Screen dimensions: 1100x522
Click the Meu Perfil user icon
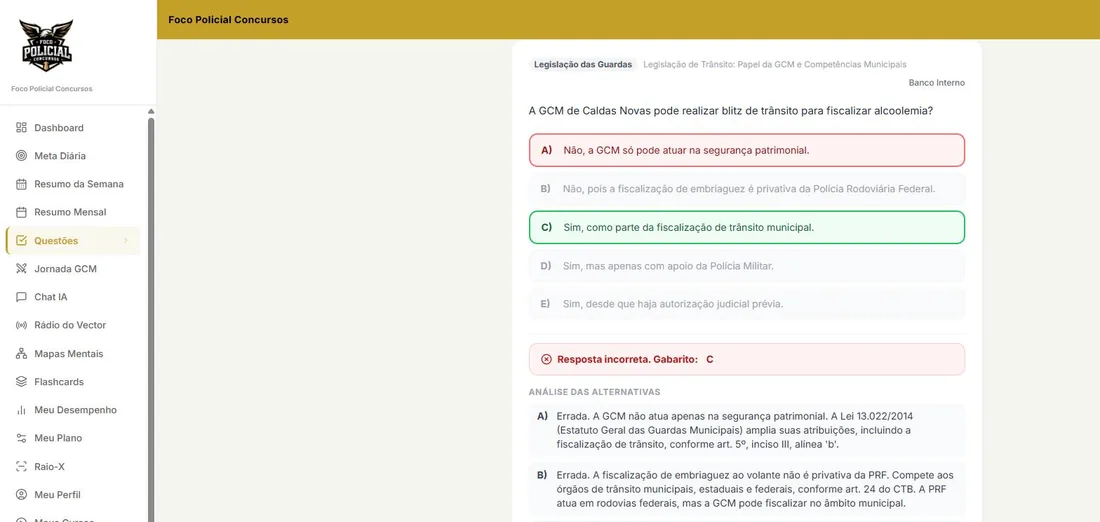[21, 495]
